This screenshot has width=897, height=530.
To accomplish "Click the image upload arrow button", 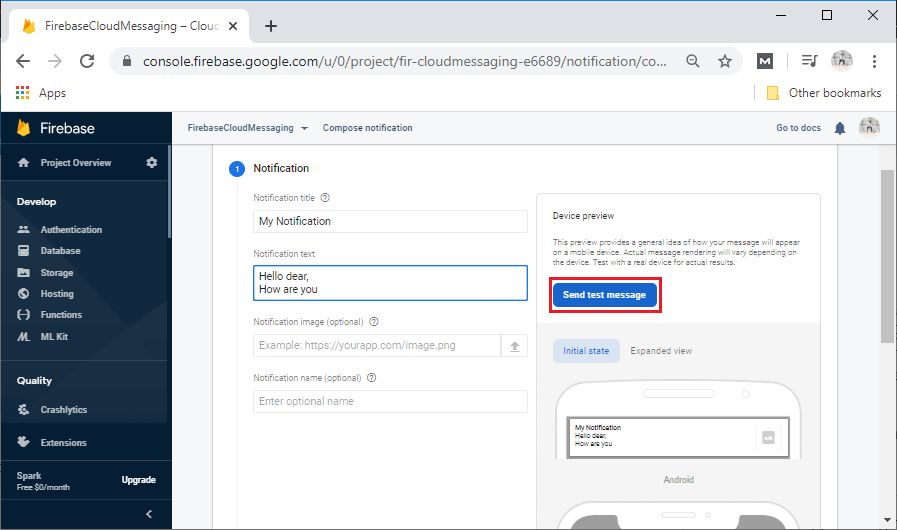I will (x=514, y=346).
